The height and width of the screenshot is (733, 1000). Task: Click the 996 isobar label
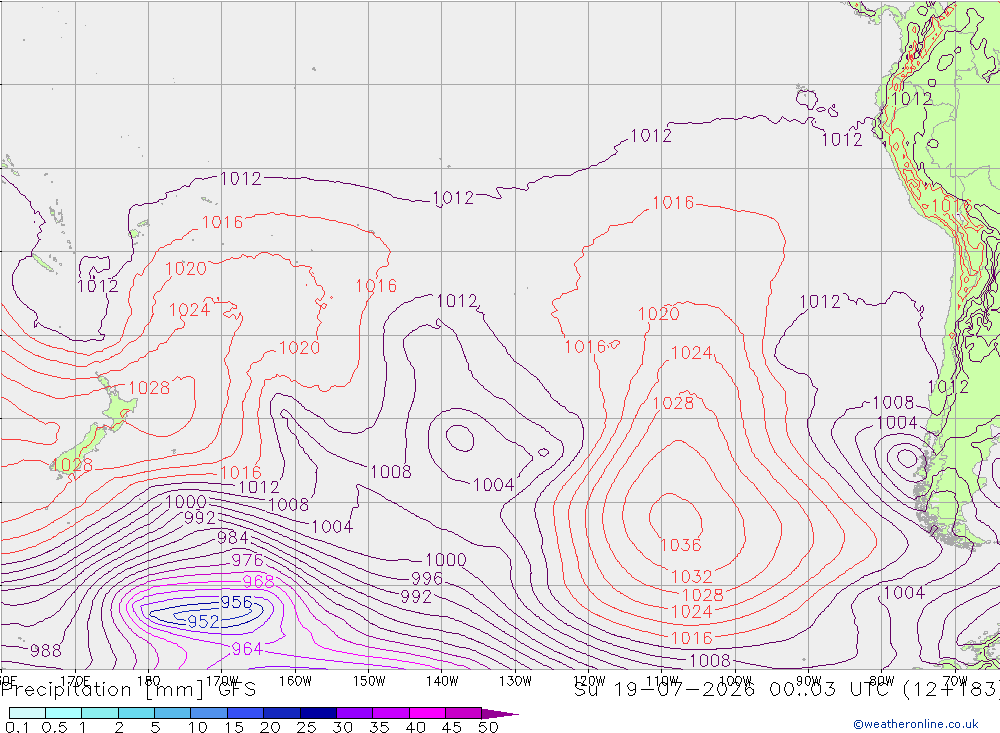(427, 578)
